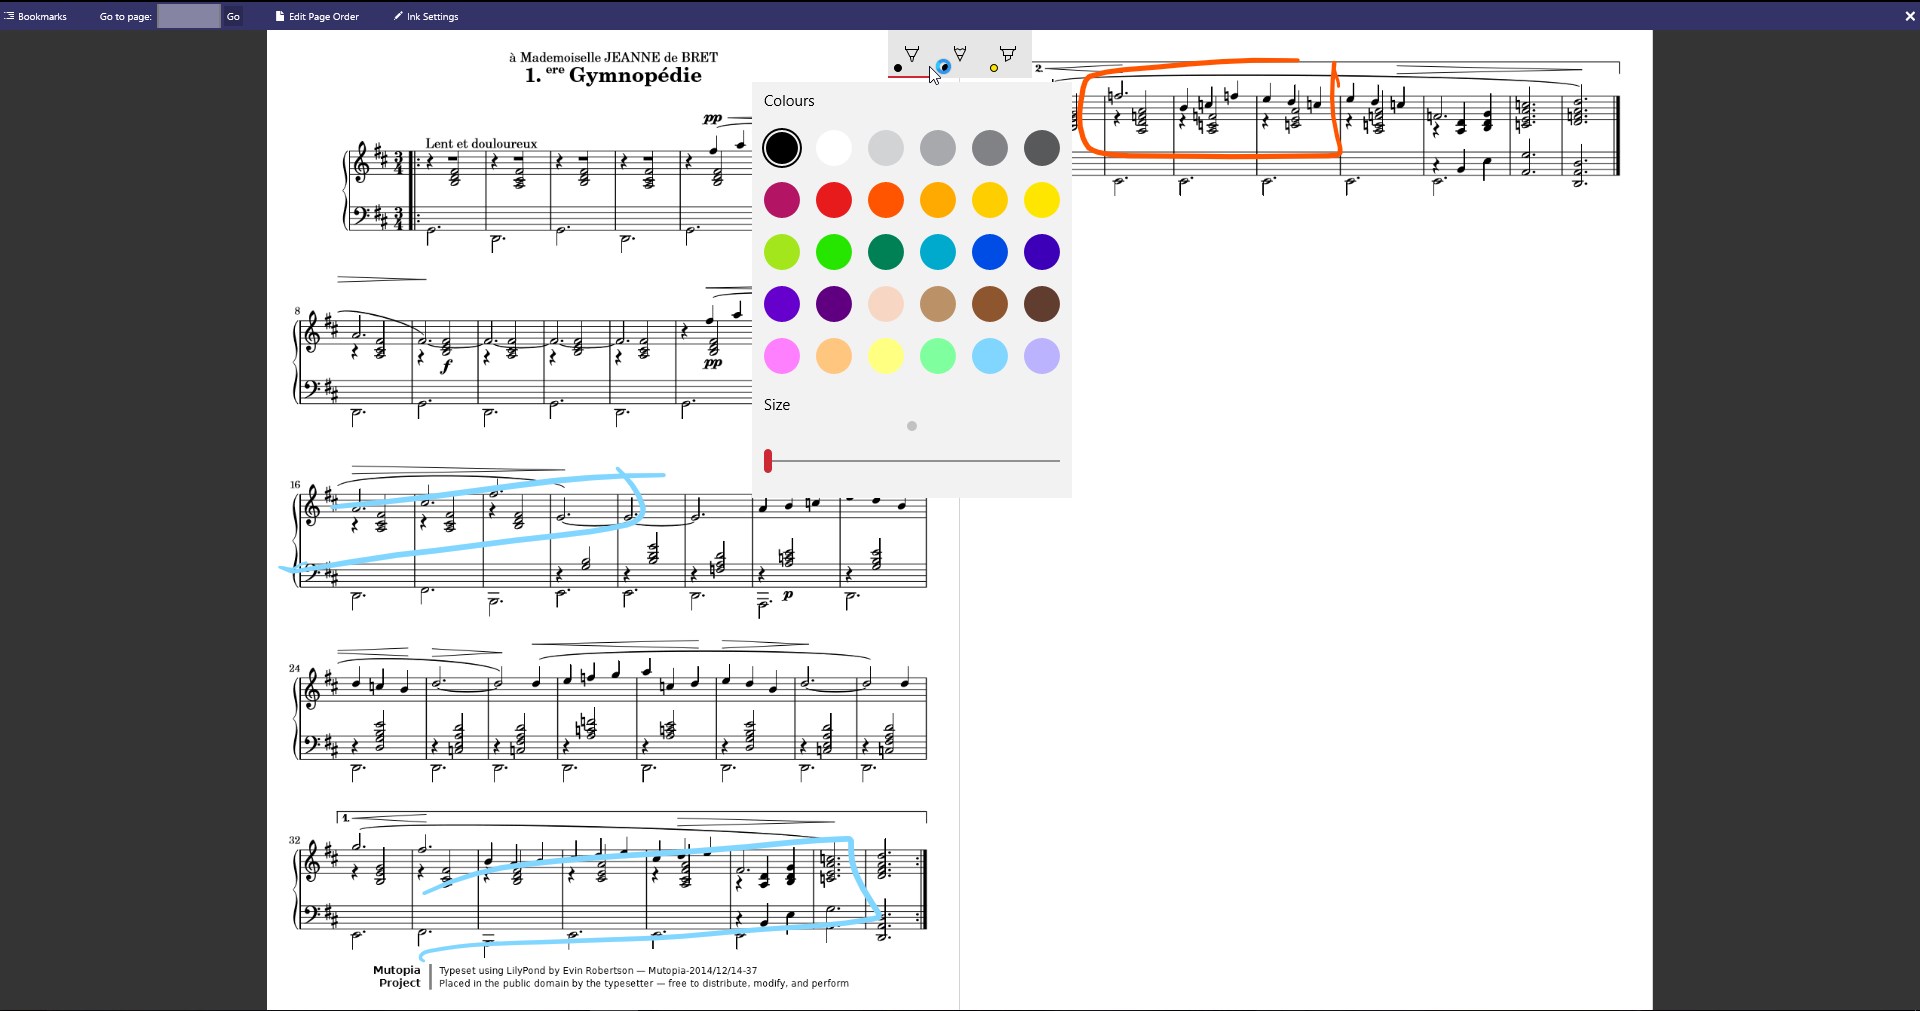Select the yellow-green lime colour swatch
The image size is (1920, 1011).
tap(782, 252)
